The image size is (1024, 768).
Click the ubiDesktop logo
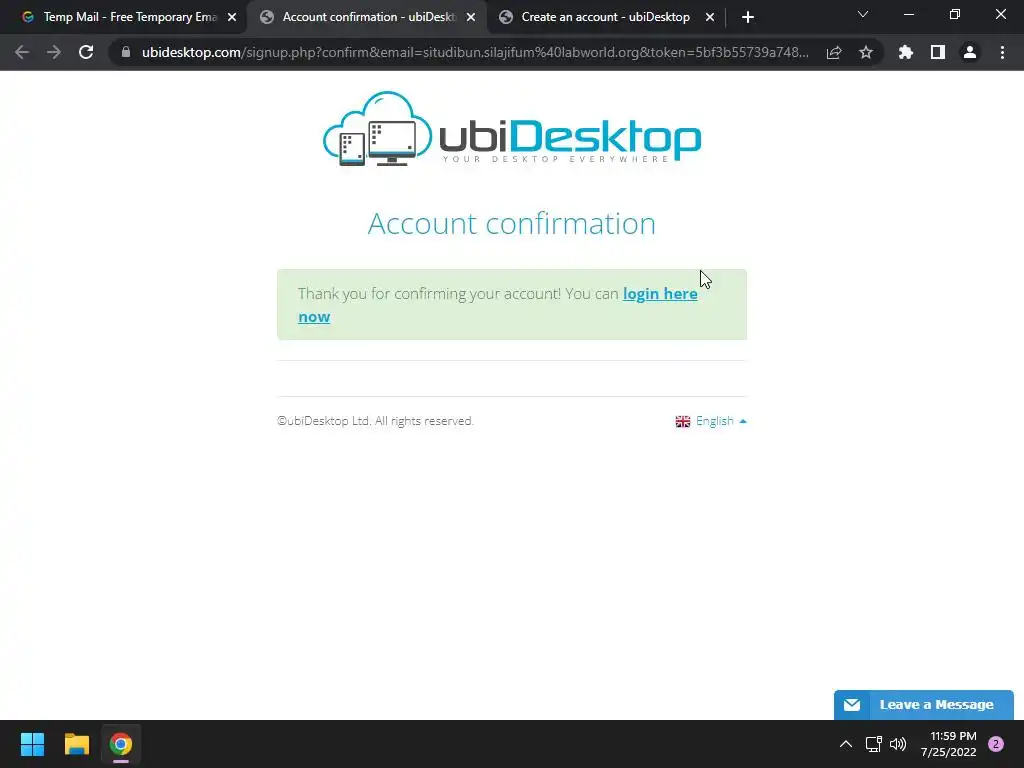point(512,129)
